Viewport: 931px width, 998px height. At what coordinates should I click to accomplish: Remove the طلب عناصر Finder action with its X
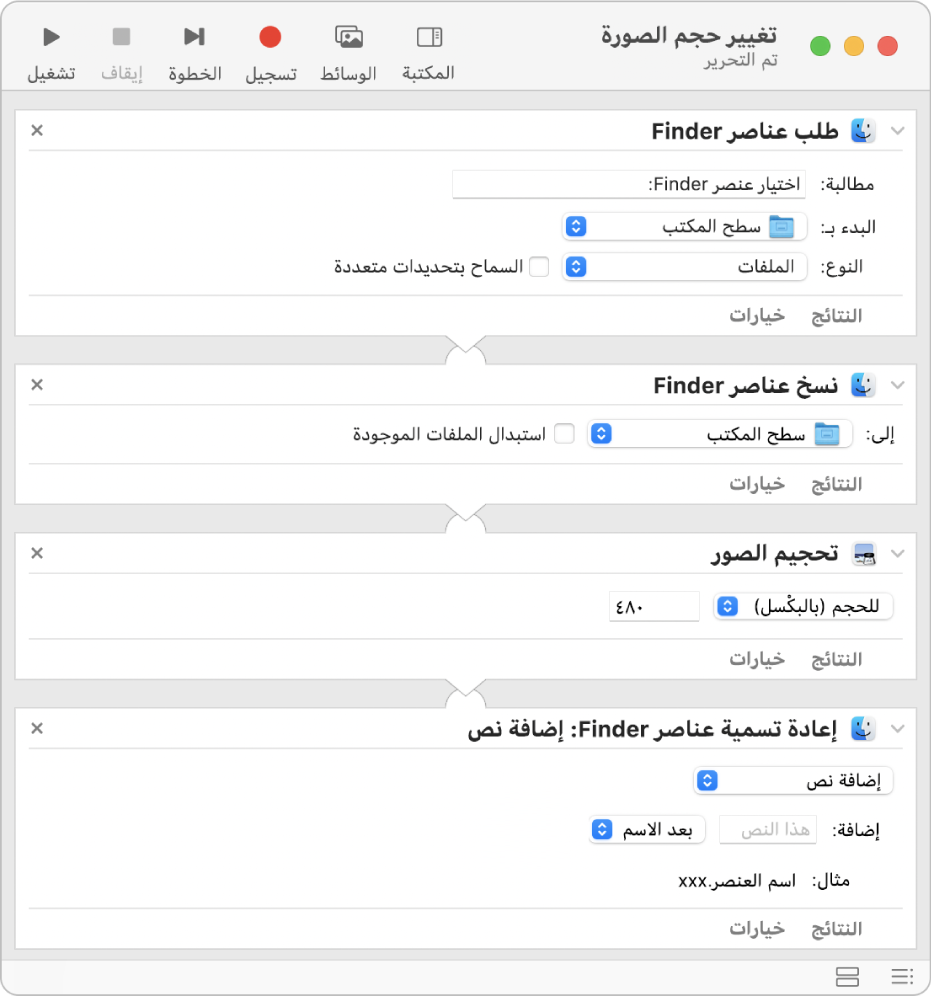tap(37, 130)
